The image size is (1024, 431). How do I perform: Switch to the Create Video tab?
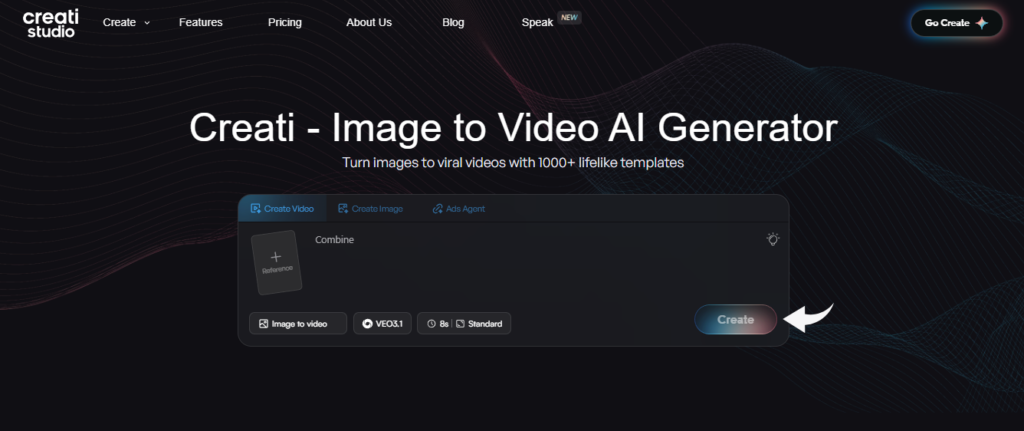point(282,209)
